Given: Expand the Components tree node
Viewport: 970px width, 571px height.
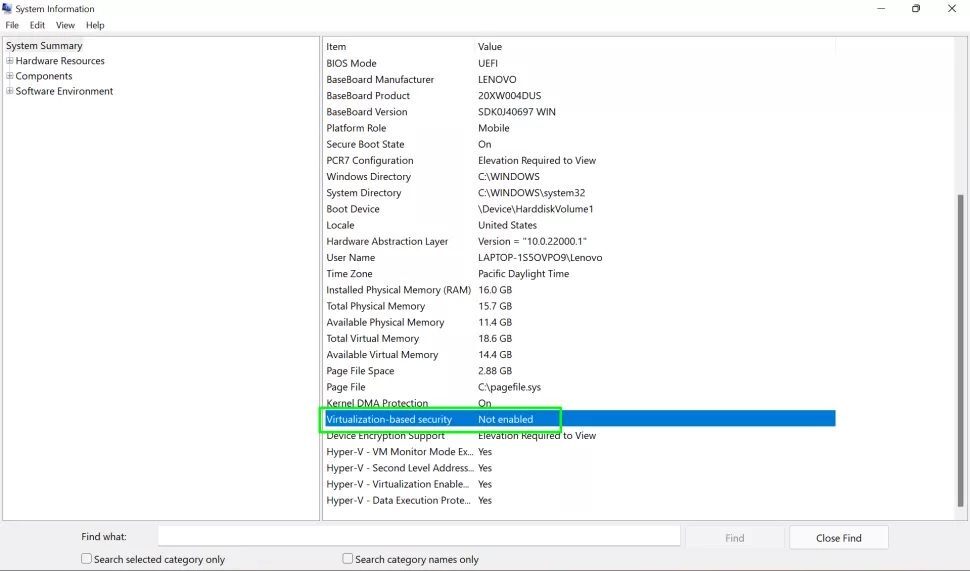Looking at the screenshot, I should point(10,76).
